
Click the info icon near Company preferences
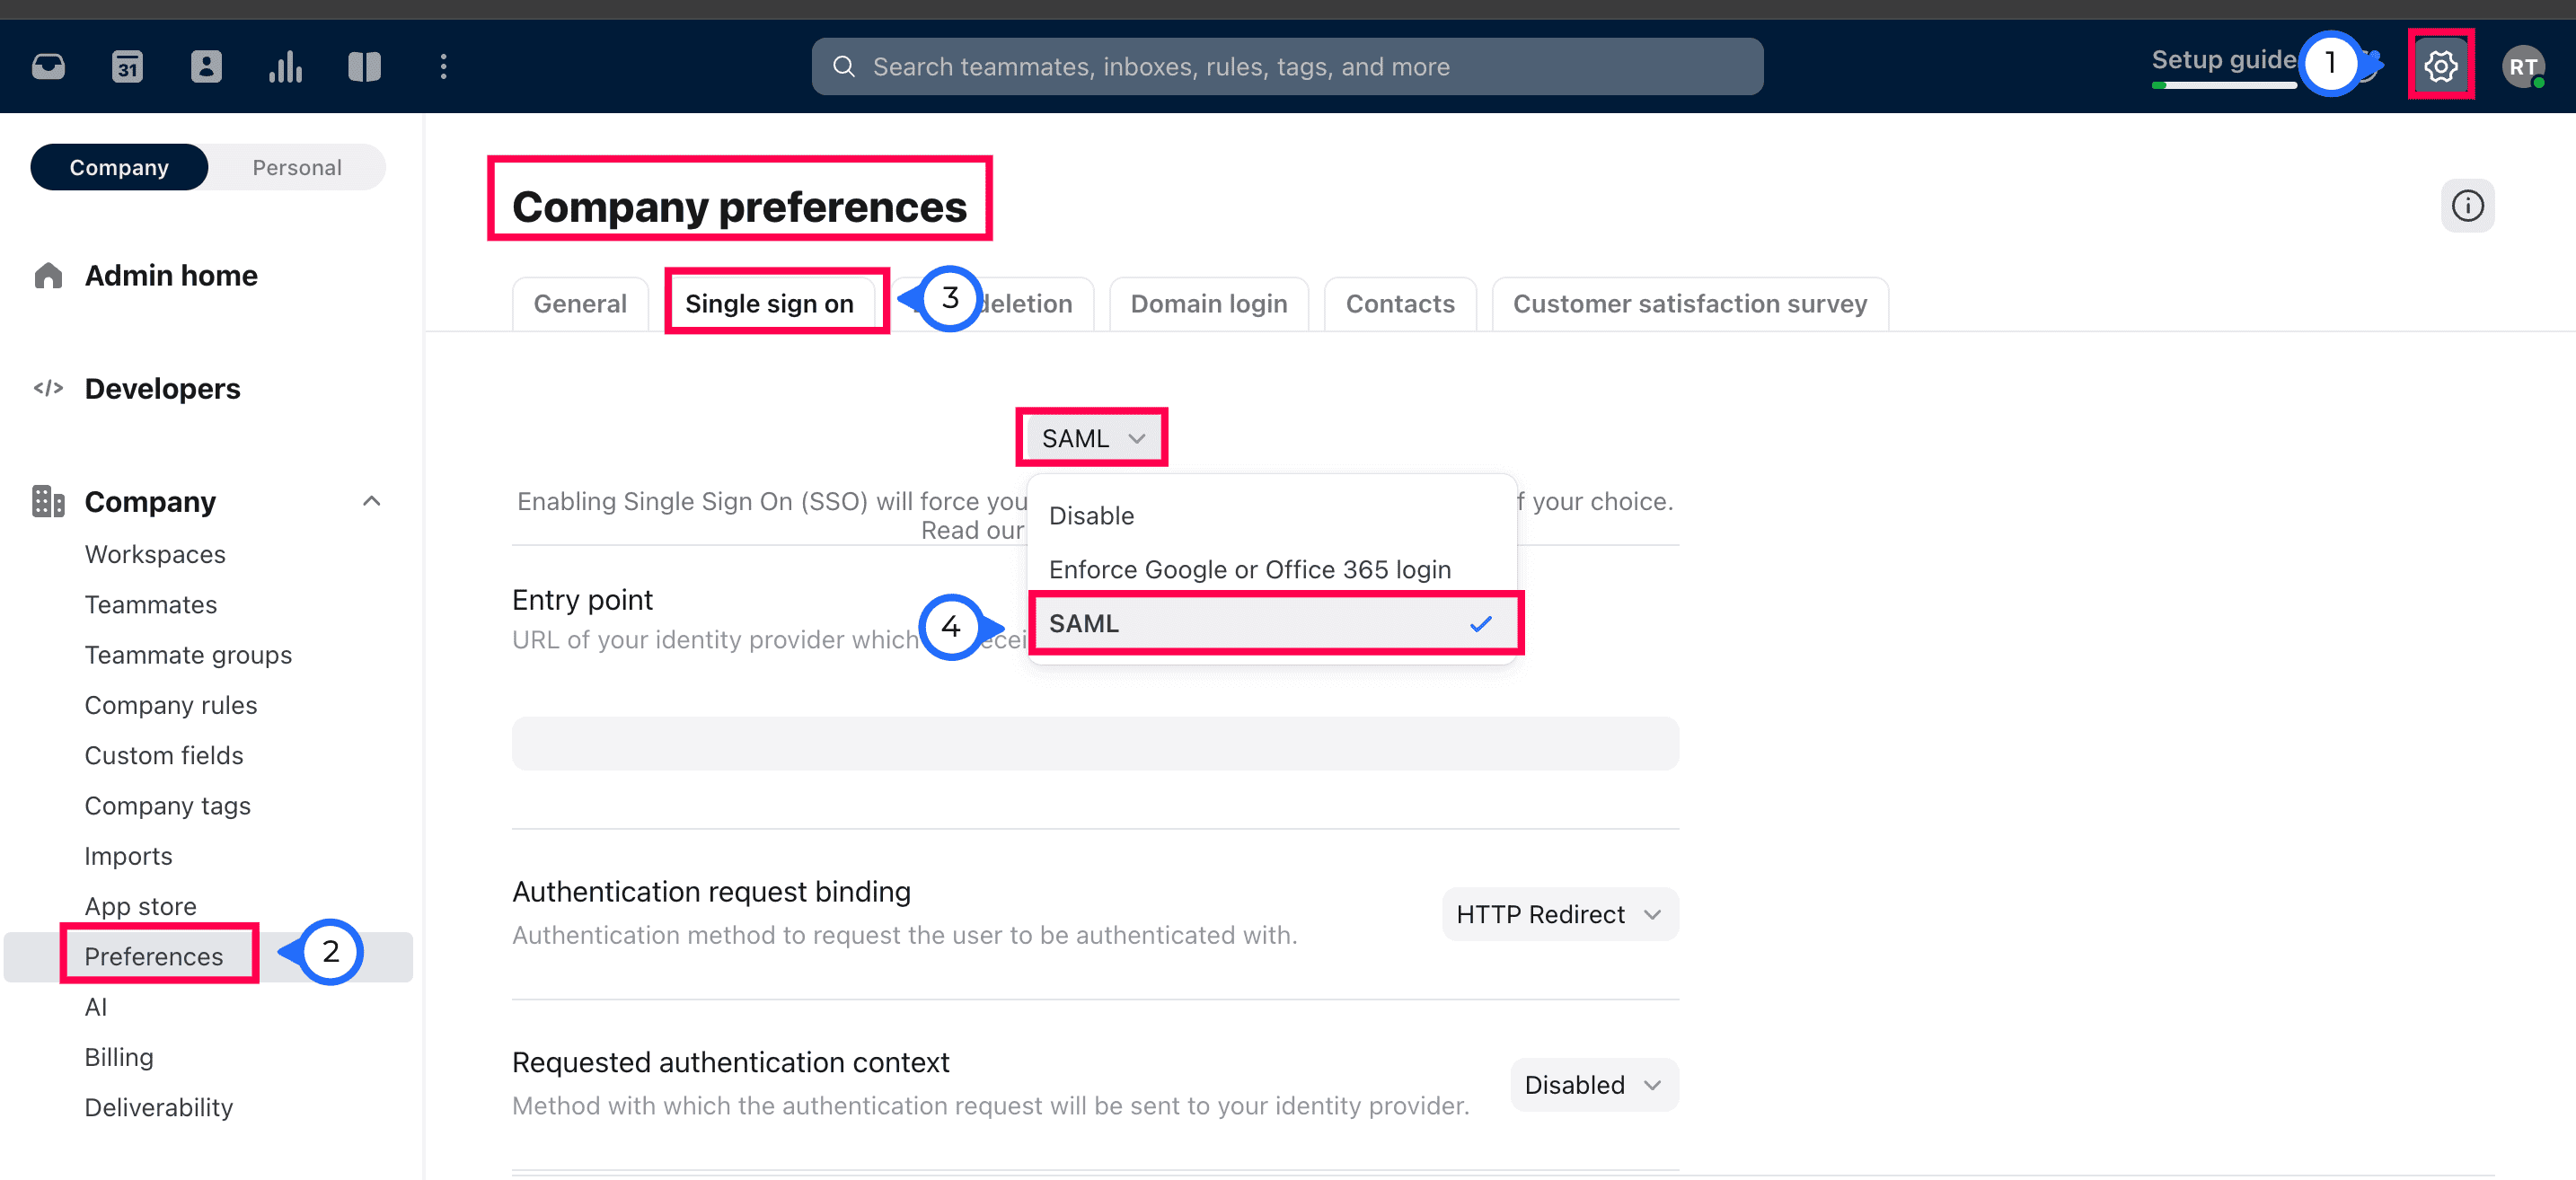pos(2468,205)
